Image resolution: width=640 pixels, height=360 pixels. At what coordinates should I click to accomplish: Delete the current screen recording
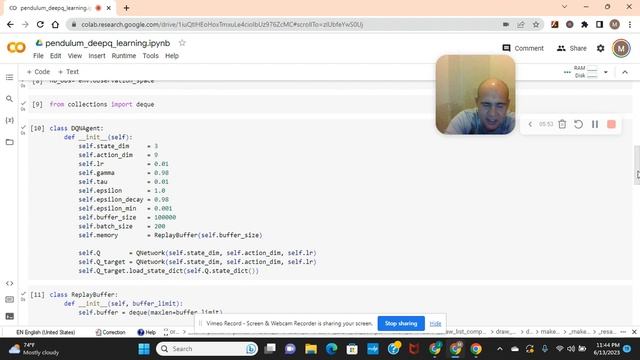pos(562,124)
